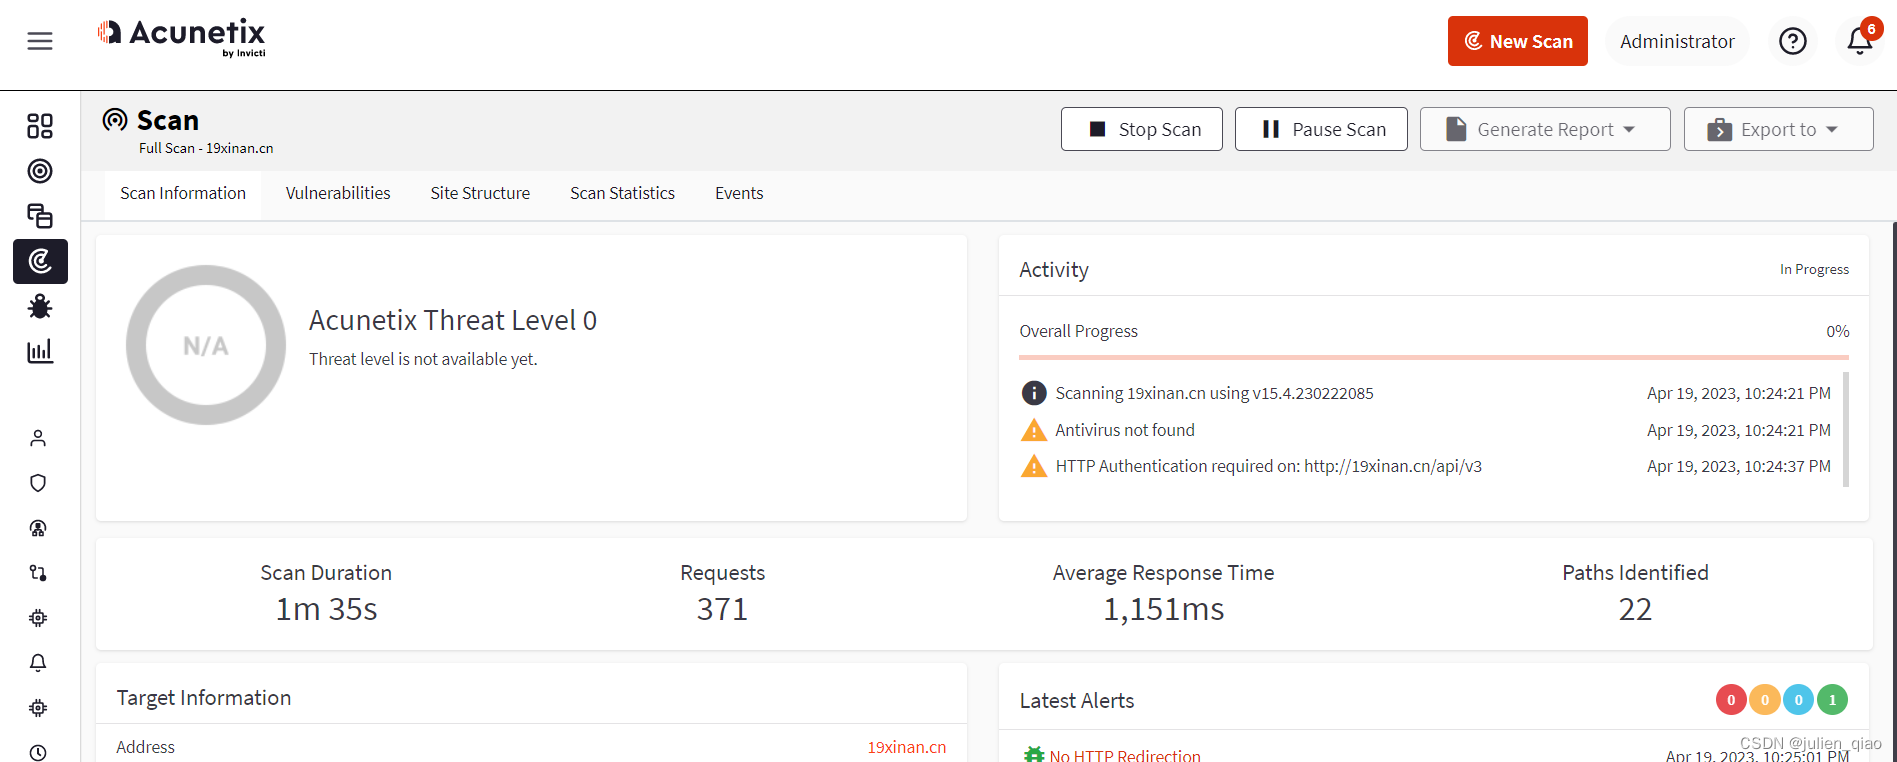Open the chip icon below the sidebar bell
Screen dimensions: 1897x762
point(38,708)
